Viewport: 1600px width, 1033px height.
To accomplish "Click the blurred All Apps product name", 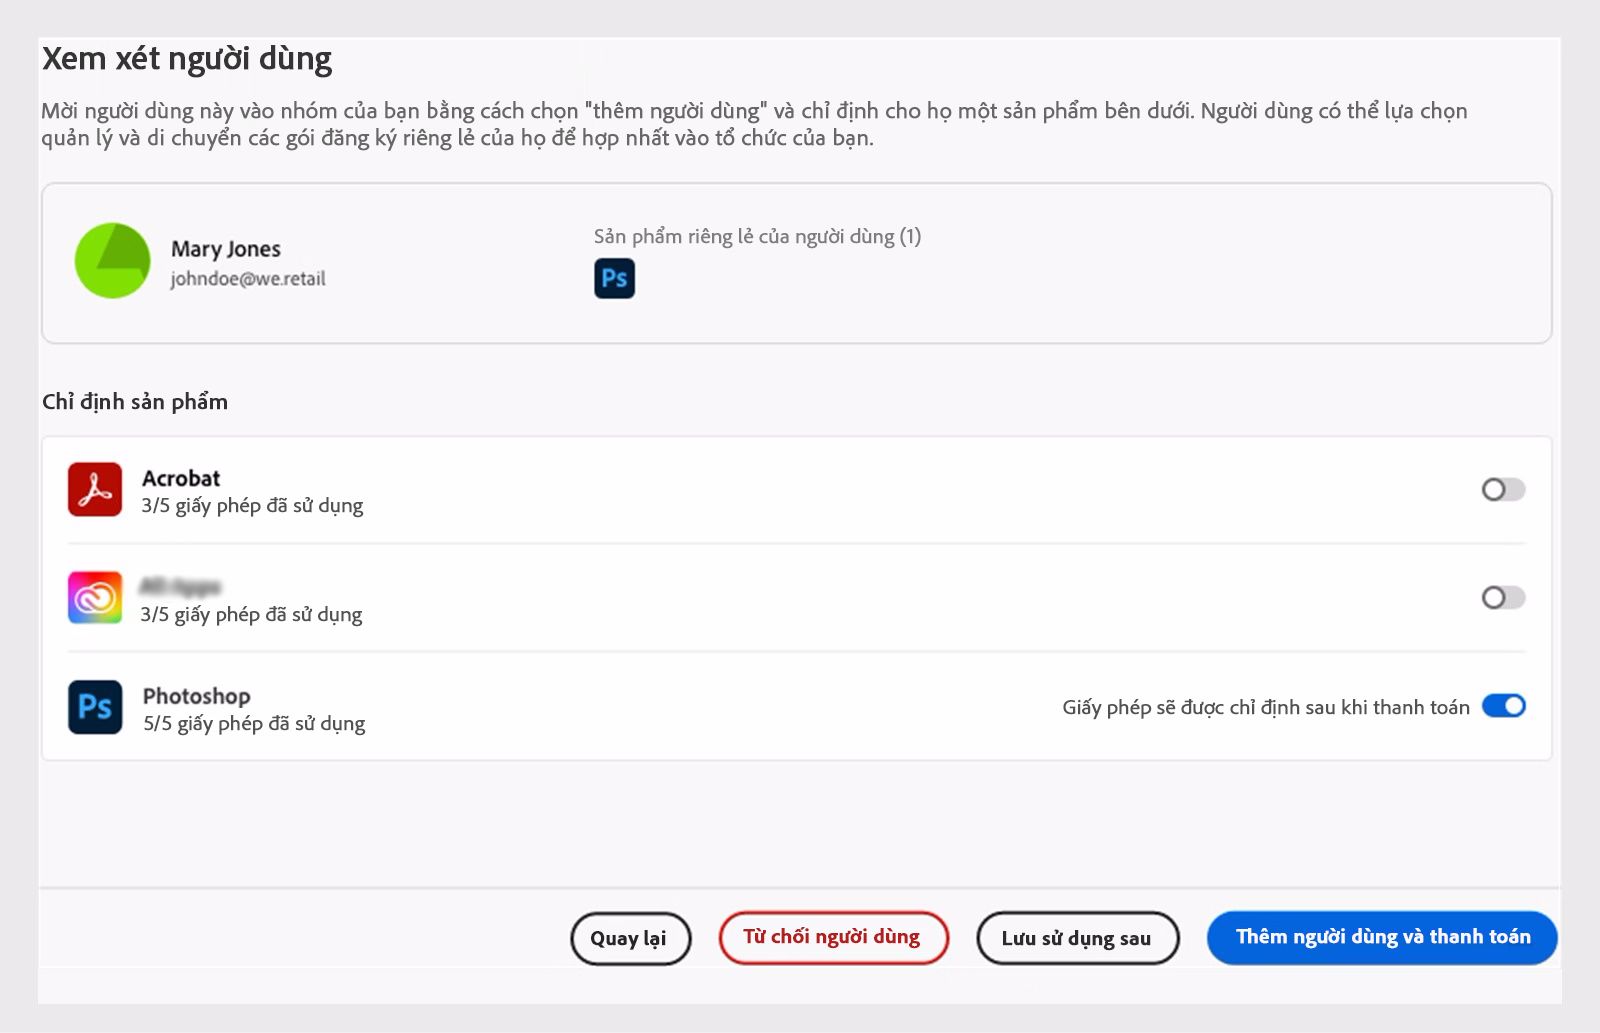I will click(x=180, y=586).
